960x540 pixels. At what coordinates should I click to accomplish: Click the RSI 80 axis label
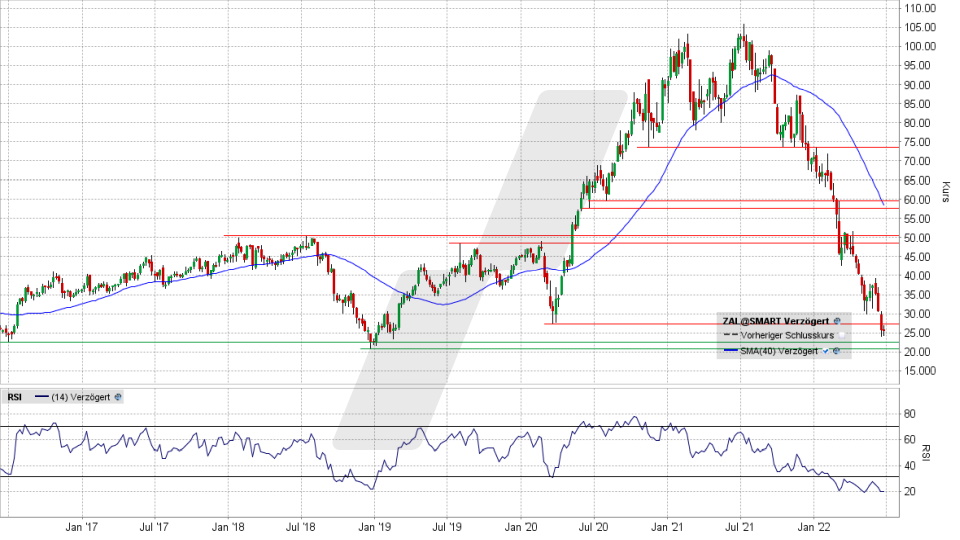(x=910, y=414)
